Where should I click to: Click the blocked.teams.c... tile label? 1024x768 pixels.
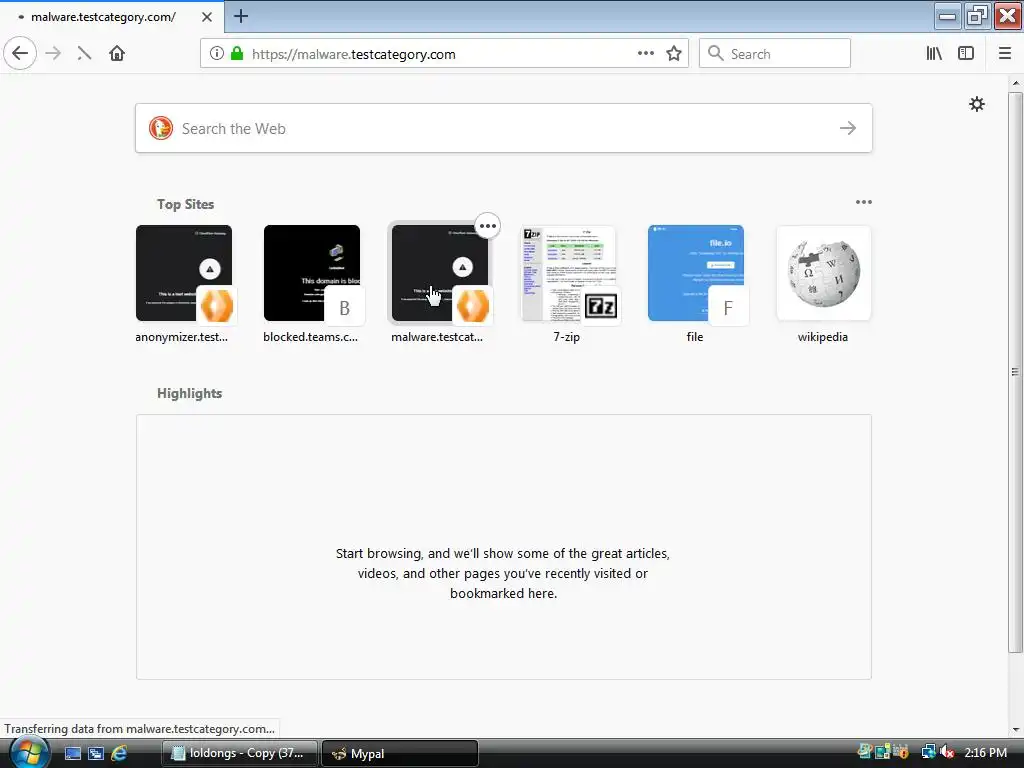coord(310,337)
